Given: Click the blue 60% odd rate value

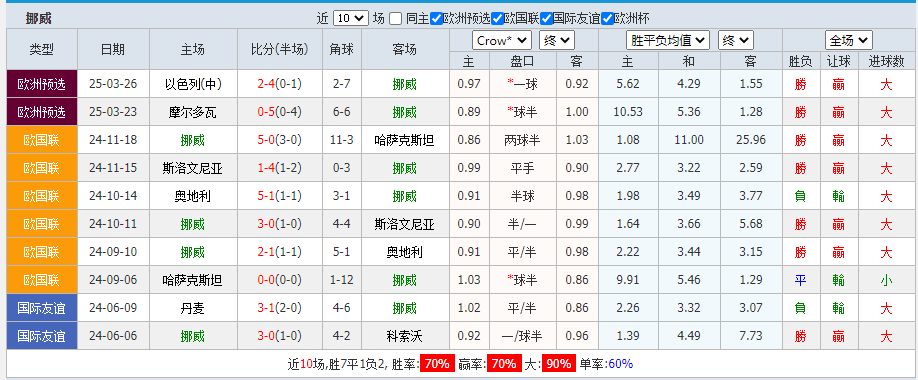Looking at the screenshot, I should [x=621, y=364].
